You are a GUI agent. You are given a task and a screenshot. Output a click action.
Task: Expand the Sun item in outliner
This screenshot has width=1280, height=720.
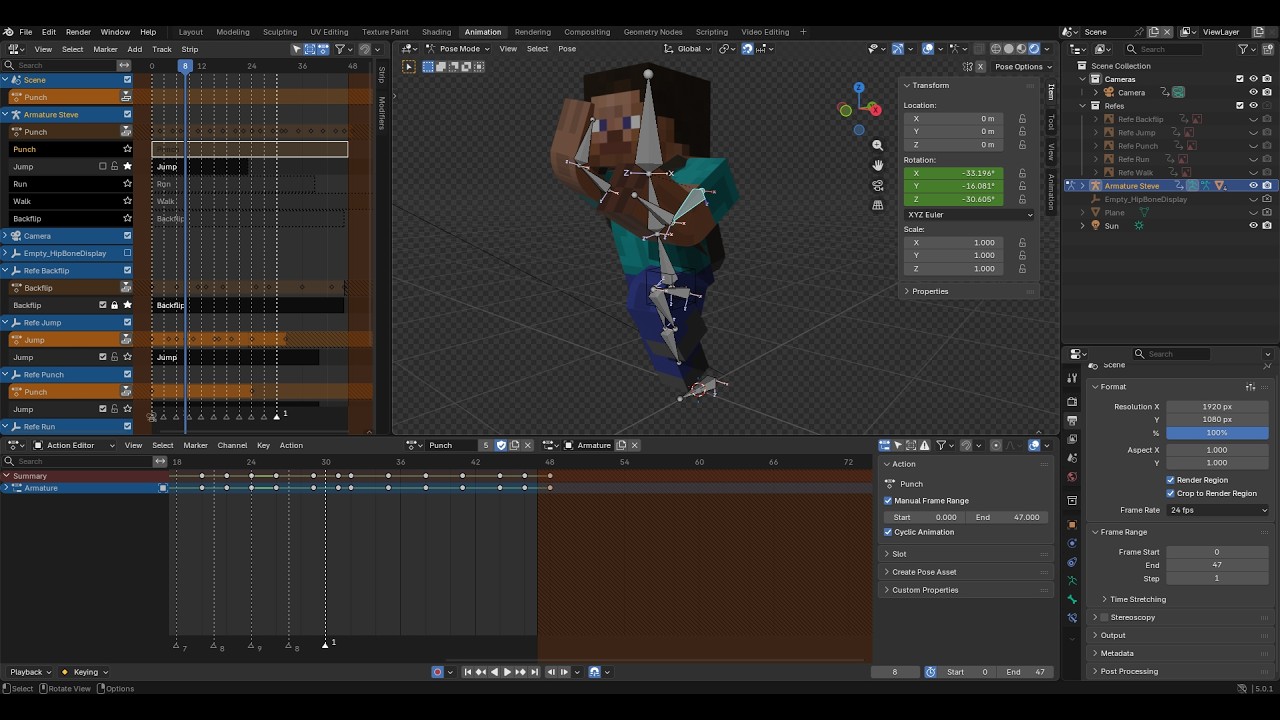pos(1082,226)
